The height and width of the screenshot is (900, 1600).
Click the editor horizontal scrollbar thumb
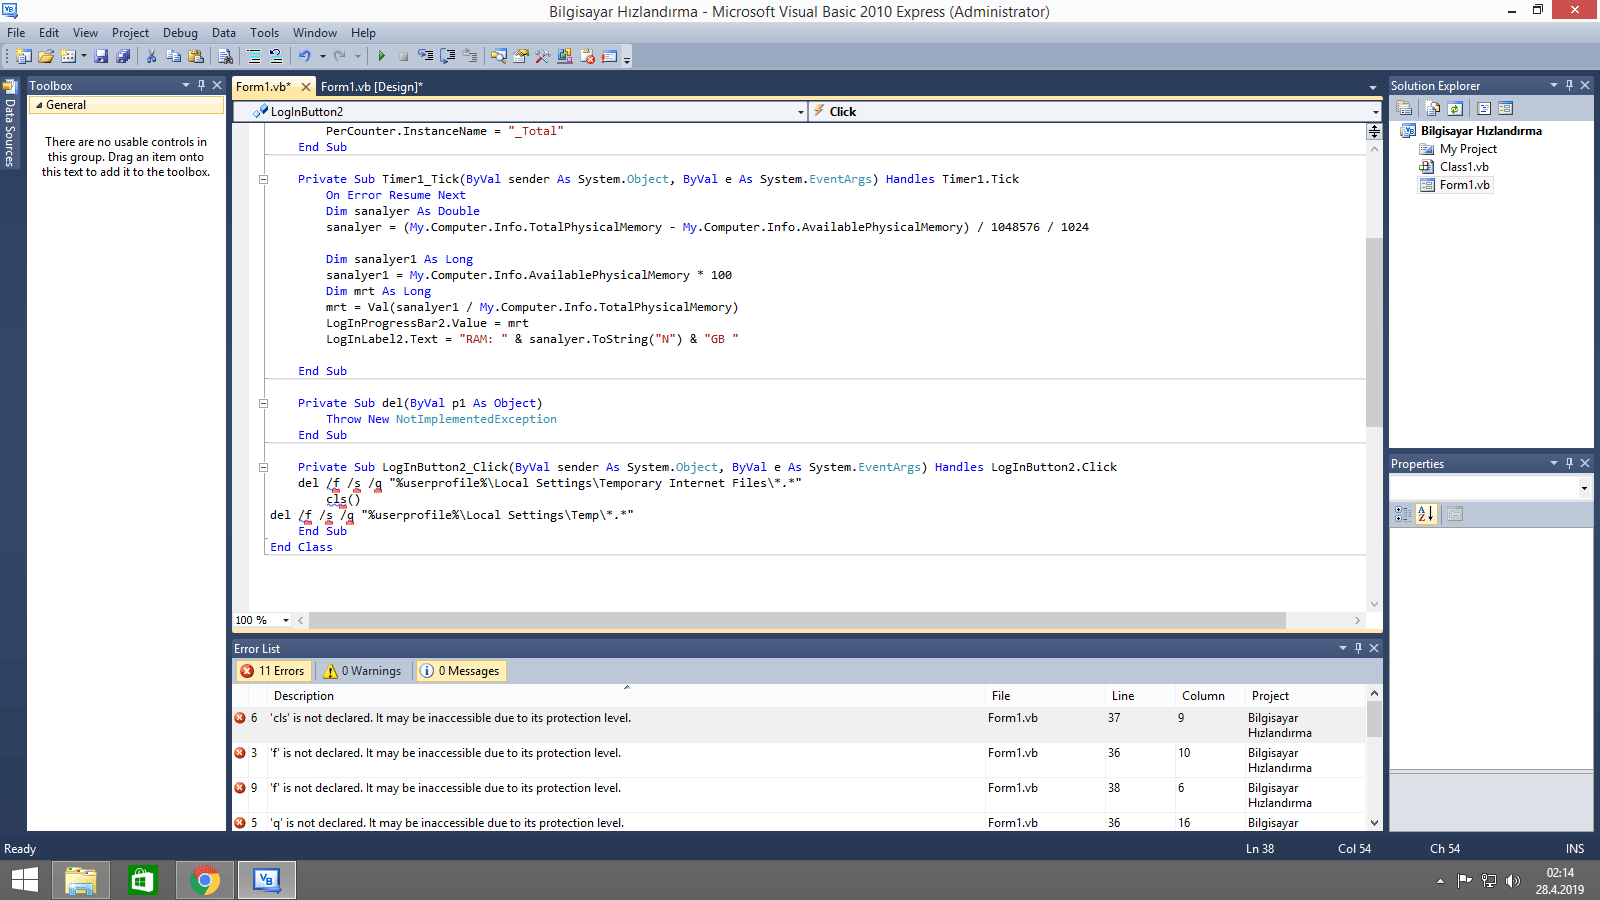tap(797, 621)
